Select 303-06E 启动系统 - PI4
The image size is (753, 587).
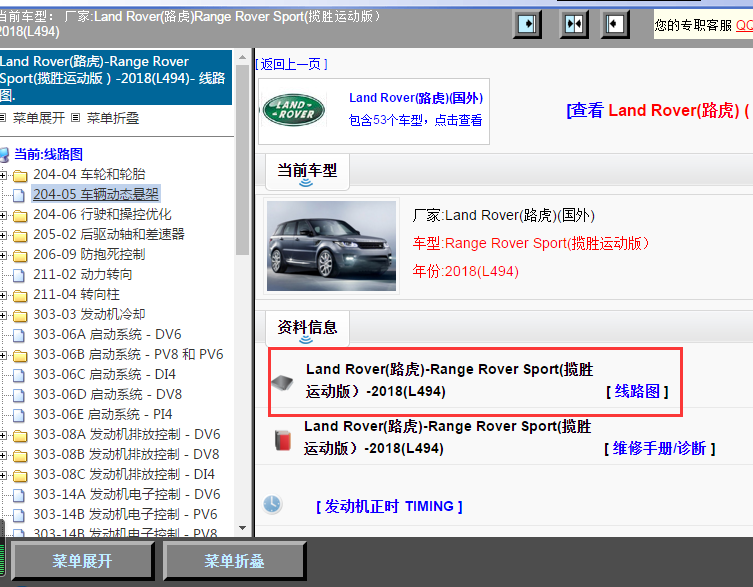102,414
